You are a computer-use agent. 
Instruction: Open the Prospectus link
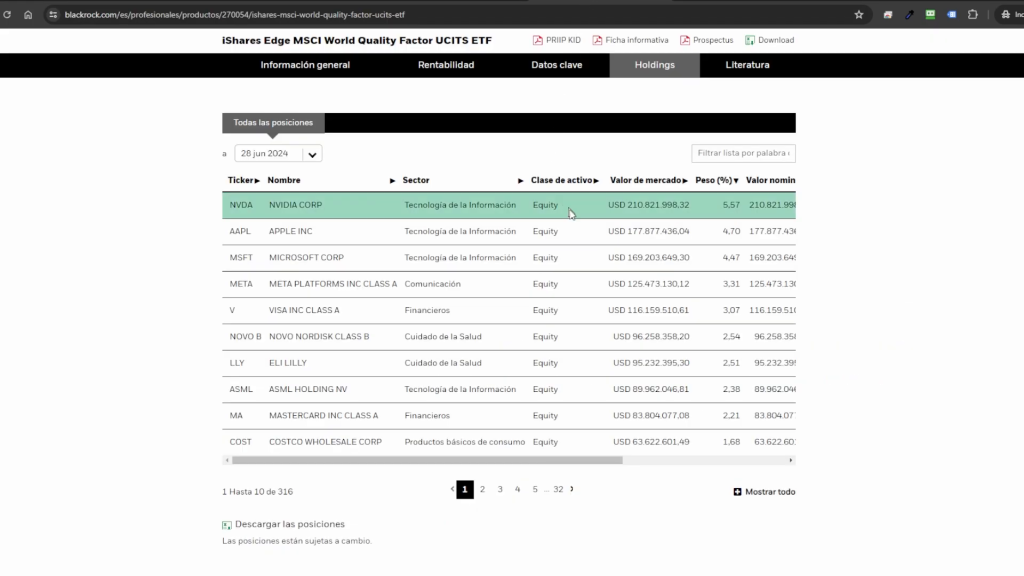coord(713,40)
